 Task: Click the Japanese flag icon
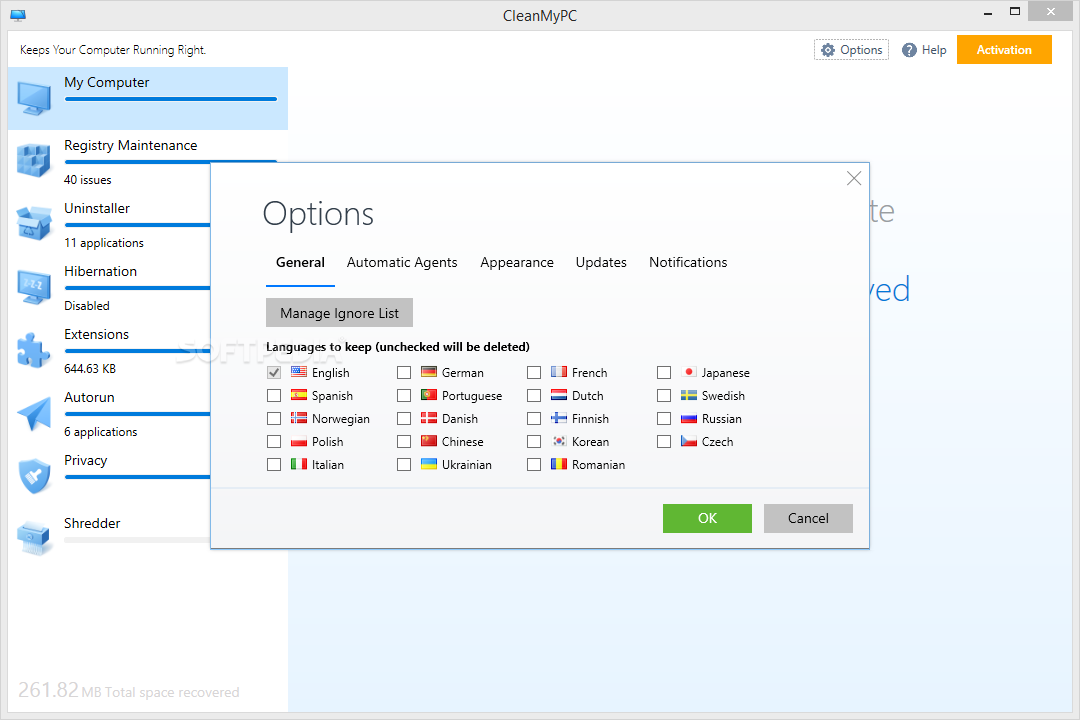click(689, 372)
